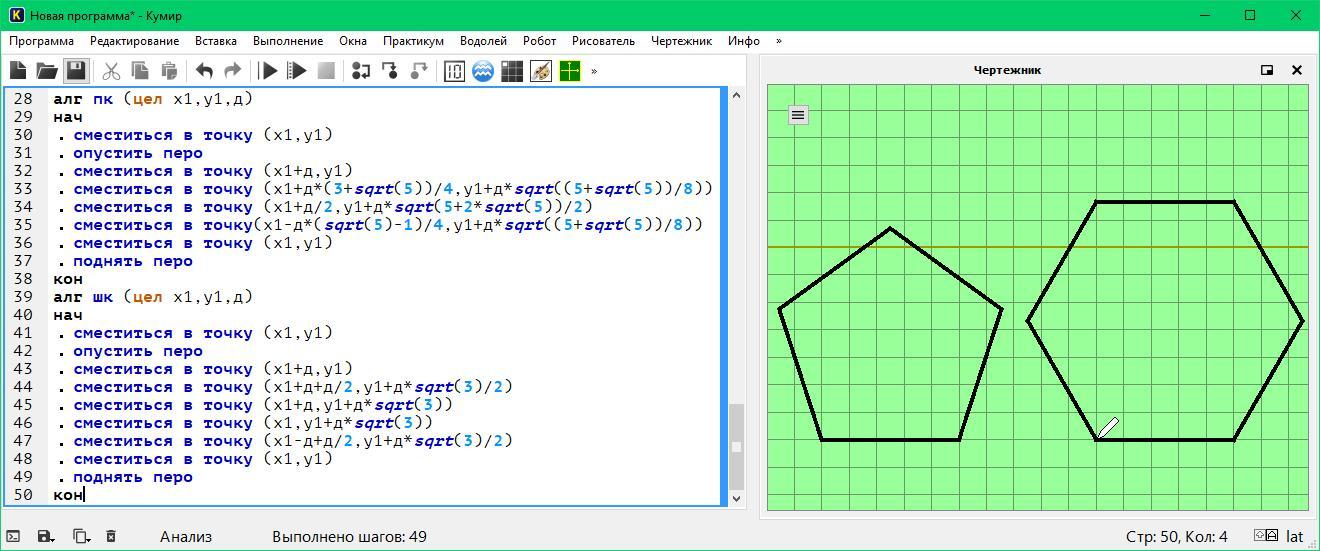1320x551 pixels.
Task: Run the program with the play button
Action: coord(268,71)
